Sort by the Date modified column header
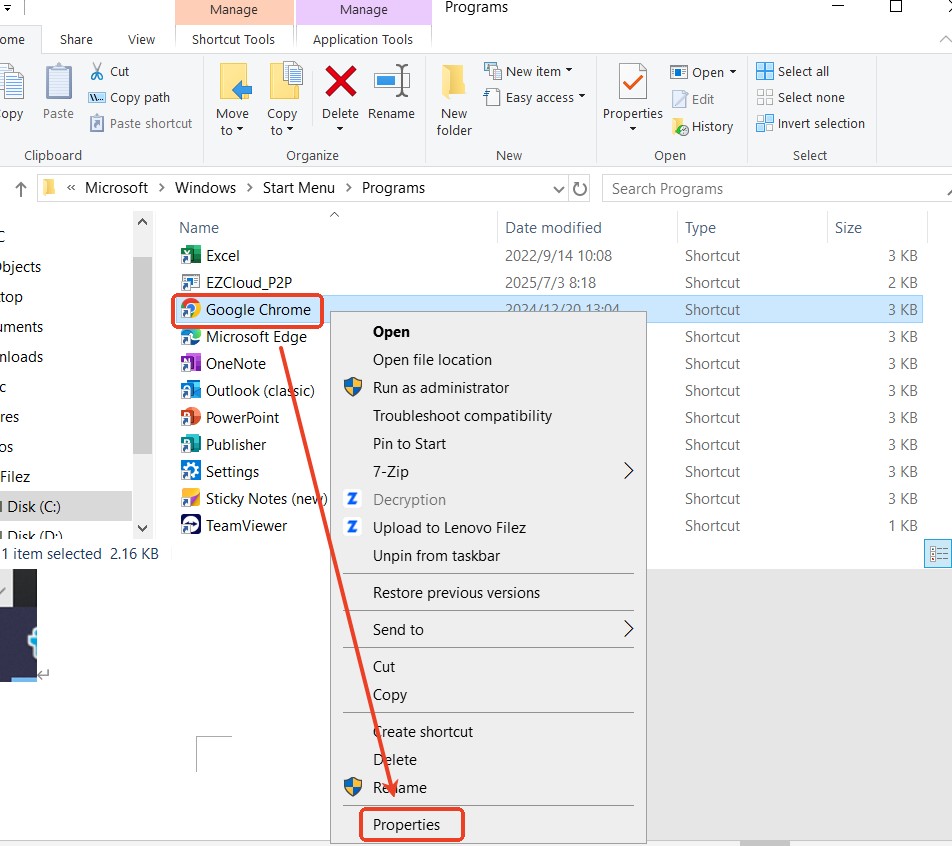This screenshot has height=846, width=952. click(x=553, y=228)
